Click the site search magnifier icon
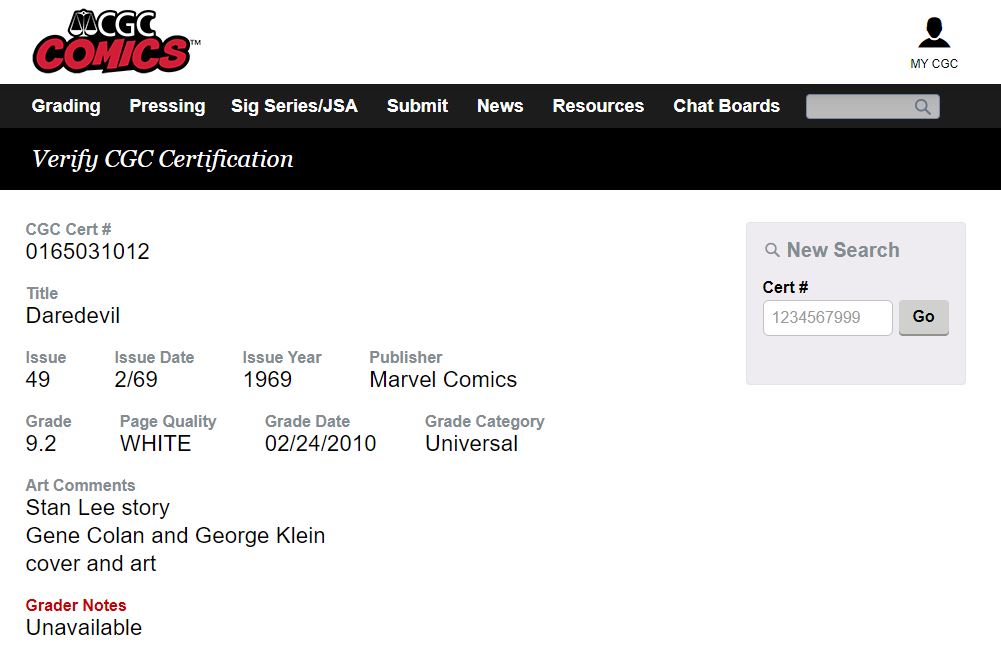This screenshot has height=652, width=1001. pyautogui.click(x=922, y=107)
